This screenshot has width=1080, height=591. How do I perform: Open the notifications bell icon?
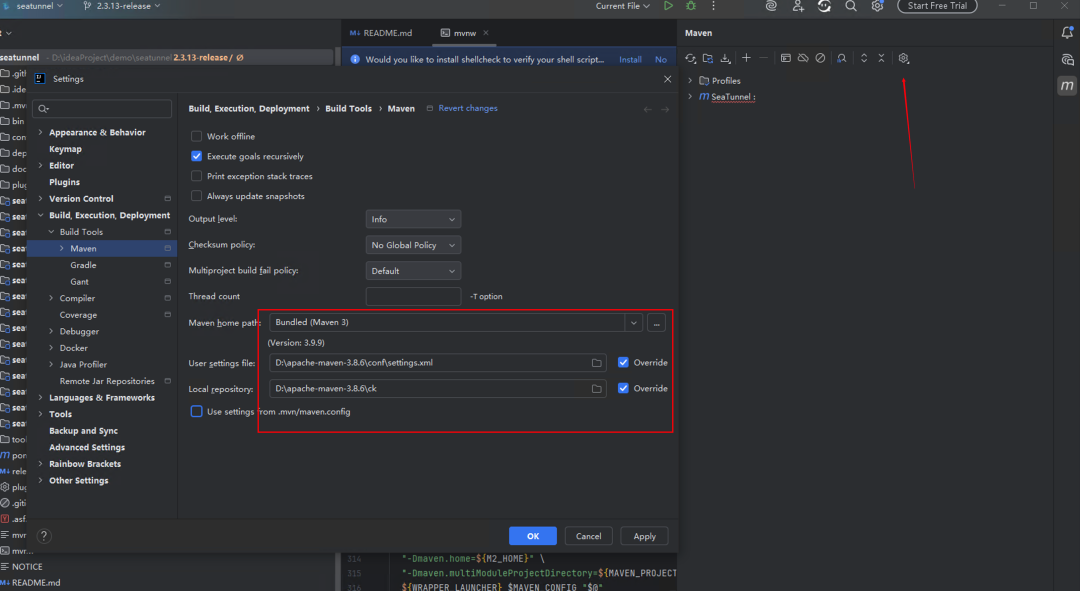pos(1067,32)
